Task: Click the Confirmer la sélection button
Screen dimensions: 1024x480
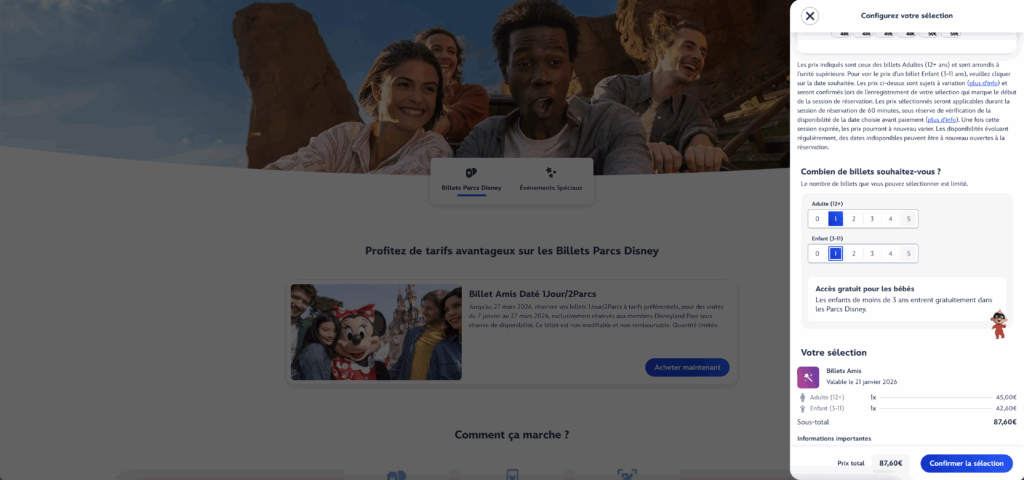Action: (x=967, y=463)
